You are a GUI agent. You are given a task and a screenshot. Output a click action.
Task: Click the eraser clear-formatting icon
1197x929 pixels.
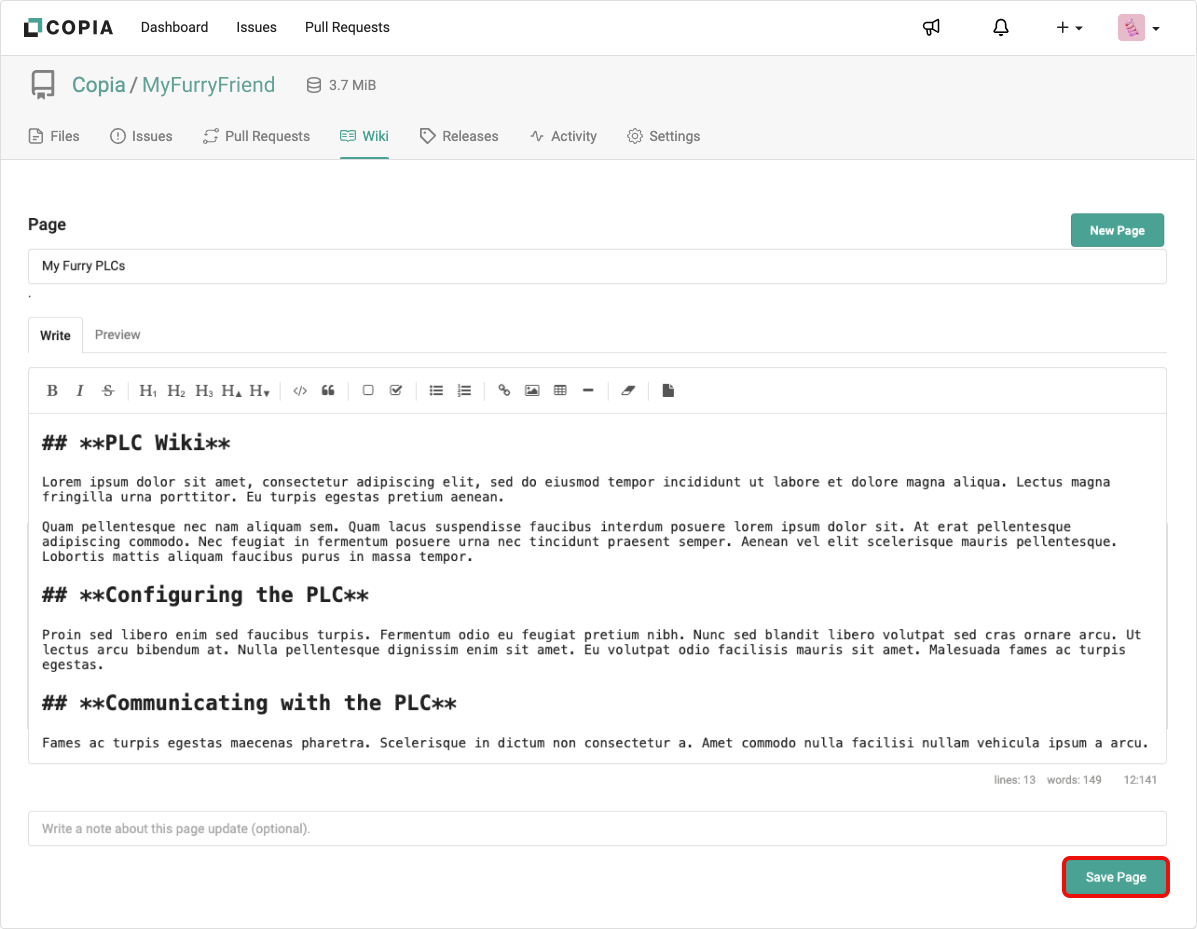tap(628, 391)
